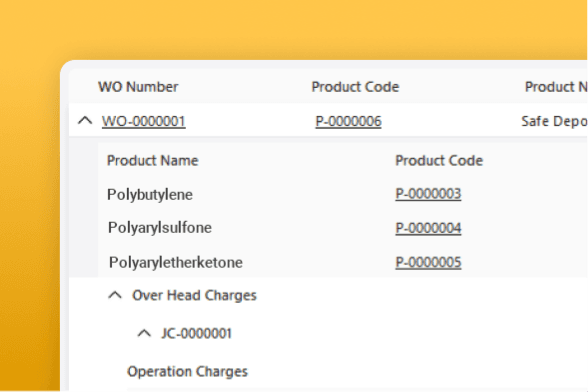
Task: Select the Polyarylsulfone row
Action: (x=342, y=228)
